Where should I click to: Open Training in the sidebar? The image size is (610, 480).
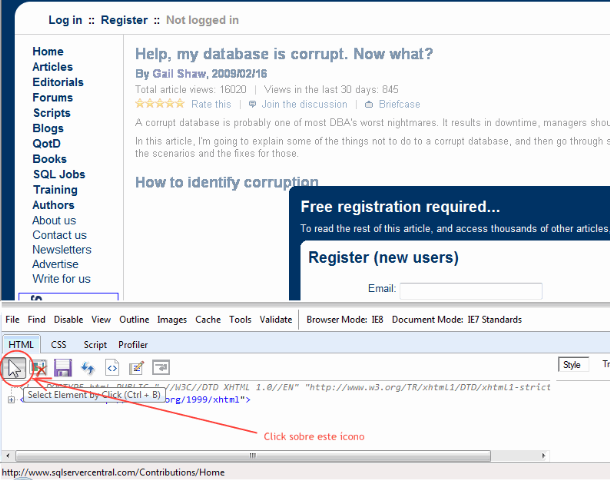pos(55,189)
